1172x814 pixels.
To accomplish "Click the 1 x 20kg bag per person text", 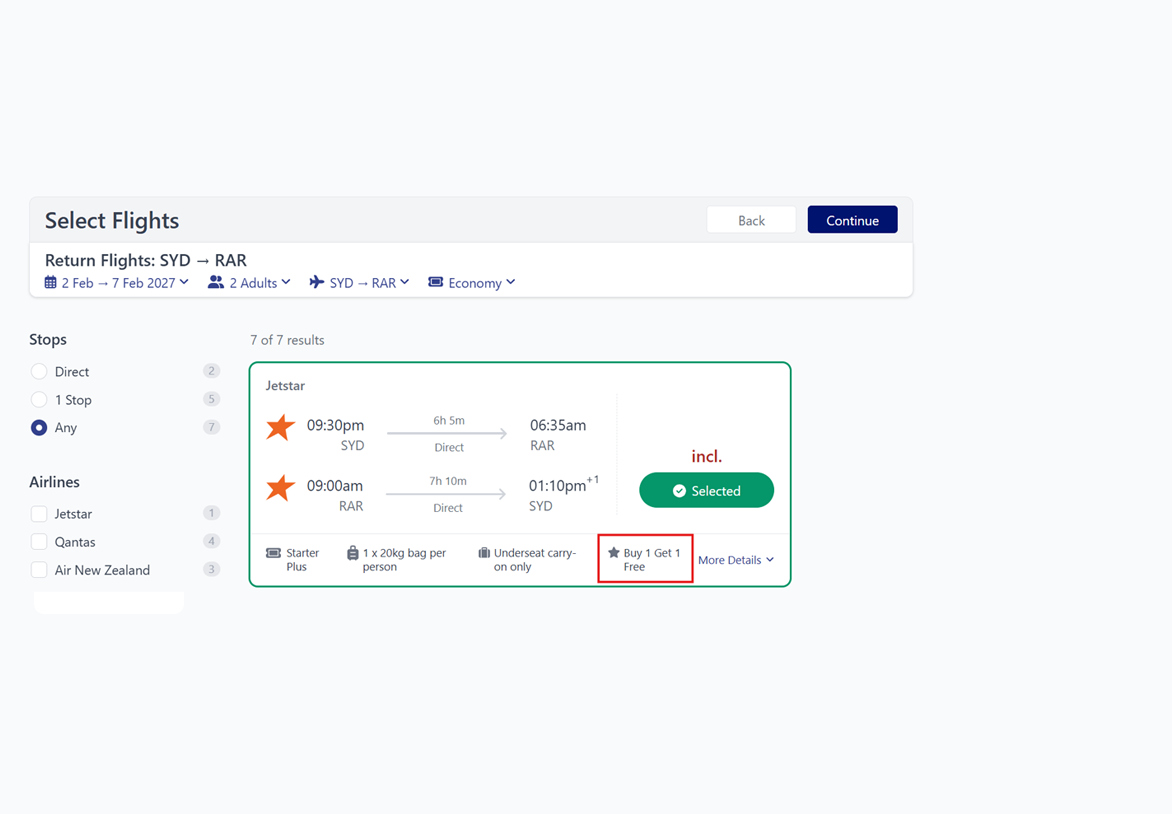I will pyautogui.click(x=404, y=560).
